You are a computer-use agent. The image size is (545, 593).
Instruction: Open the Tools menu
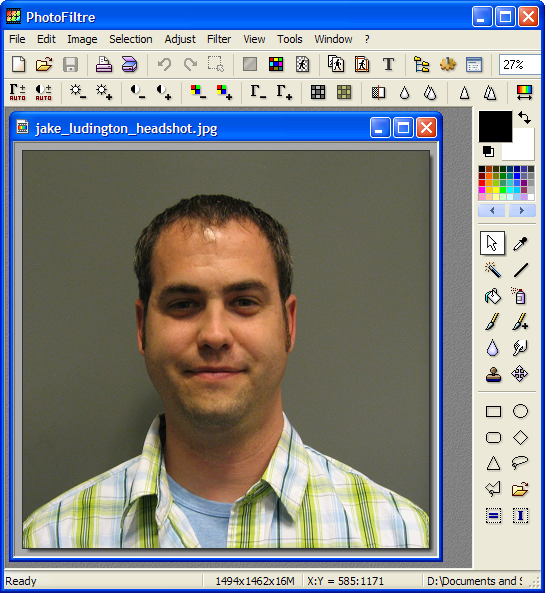pyautogui.click(x=290, y=39)
